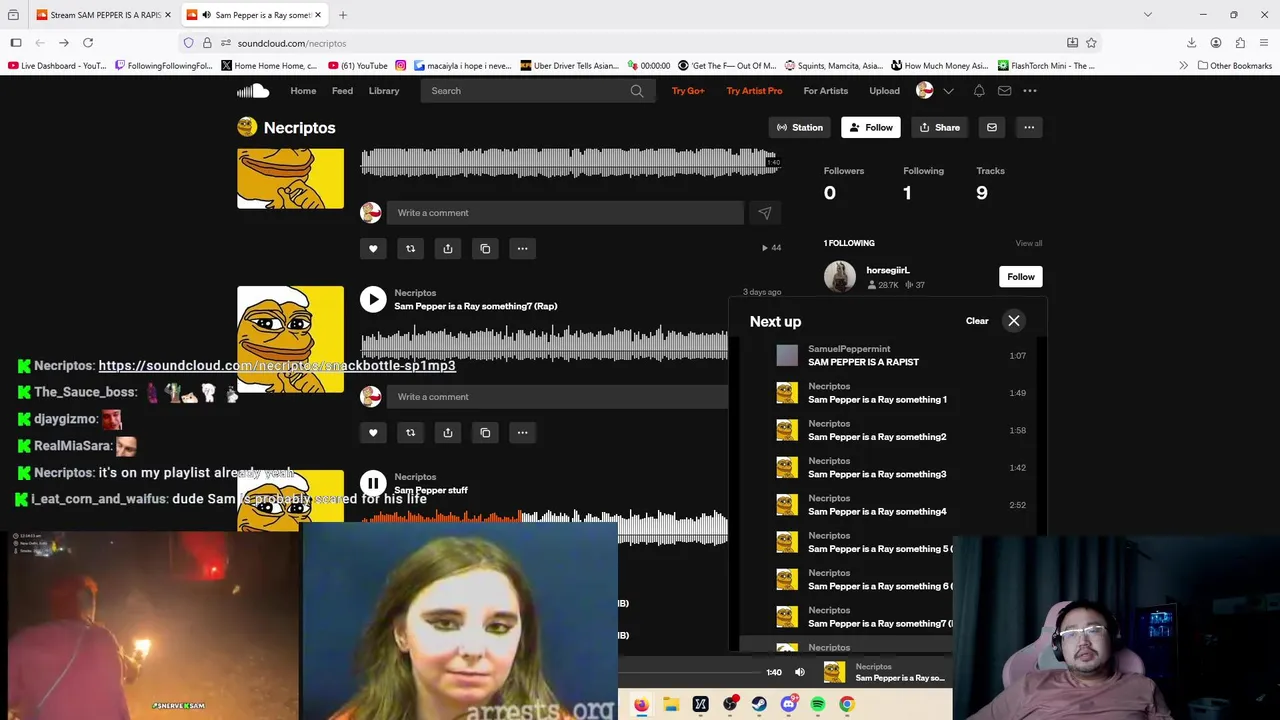Open Necriptos Station button
1280x720 pixels.
pos(800,127)
